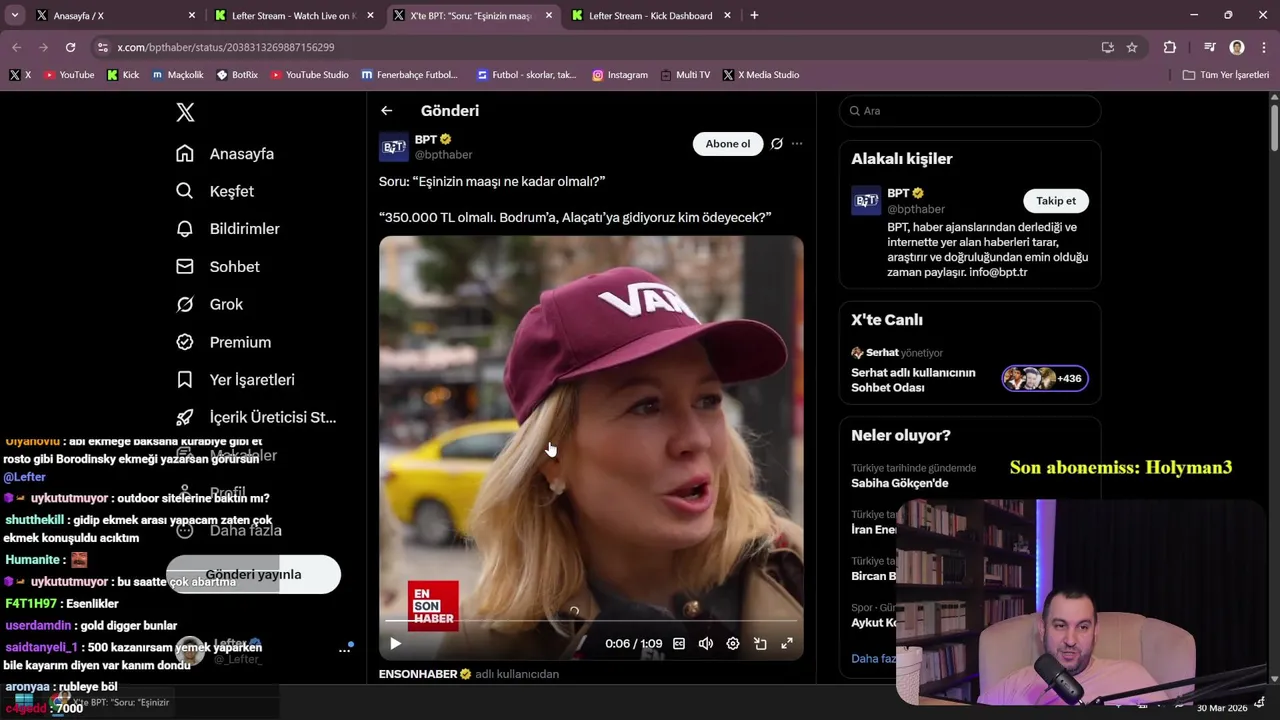Open a new browser tab
This screenshot has width=1280, height=720.
754,16
